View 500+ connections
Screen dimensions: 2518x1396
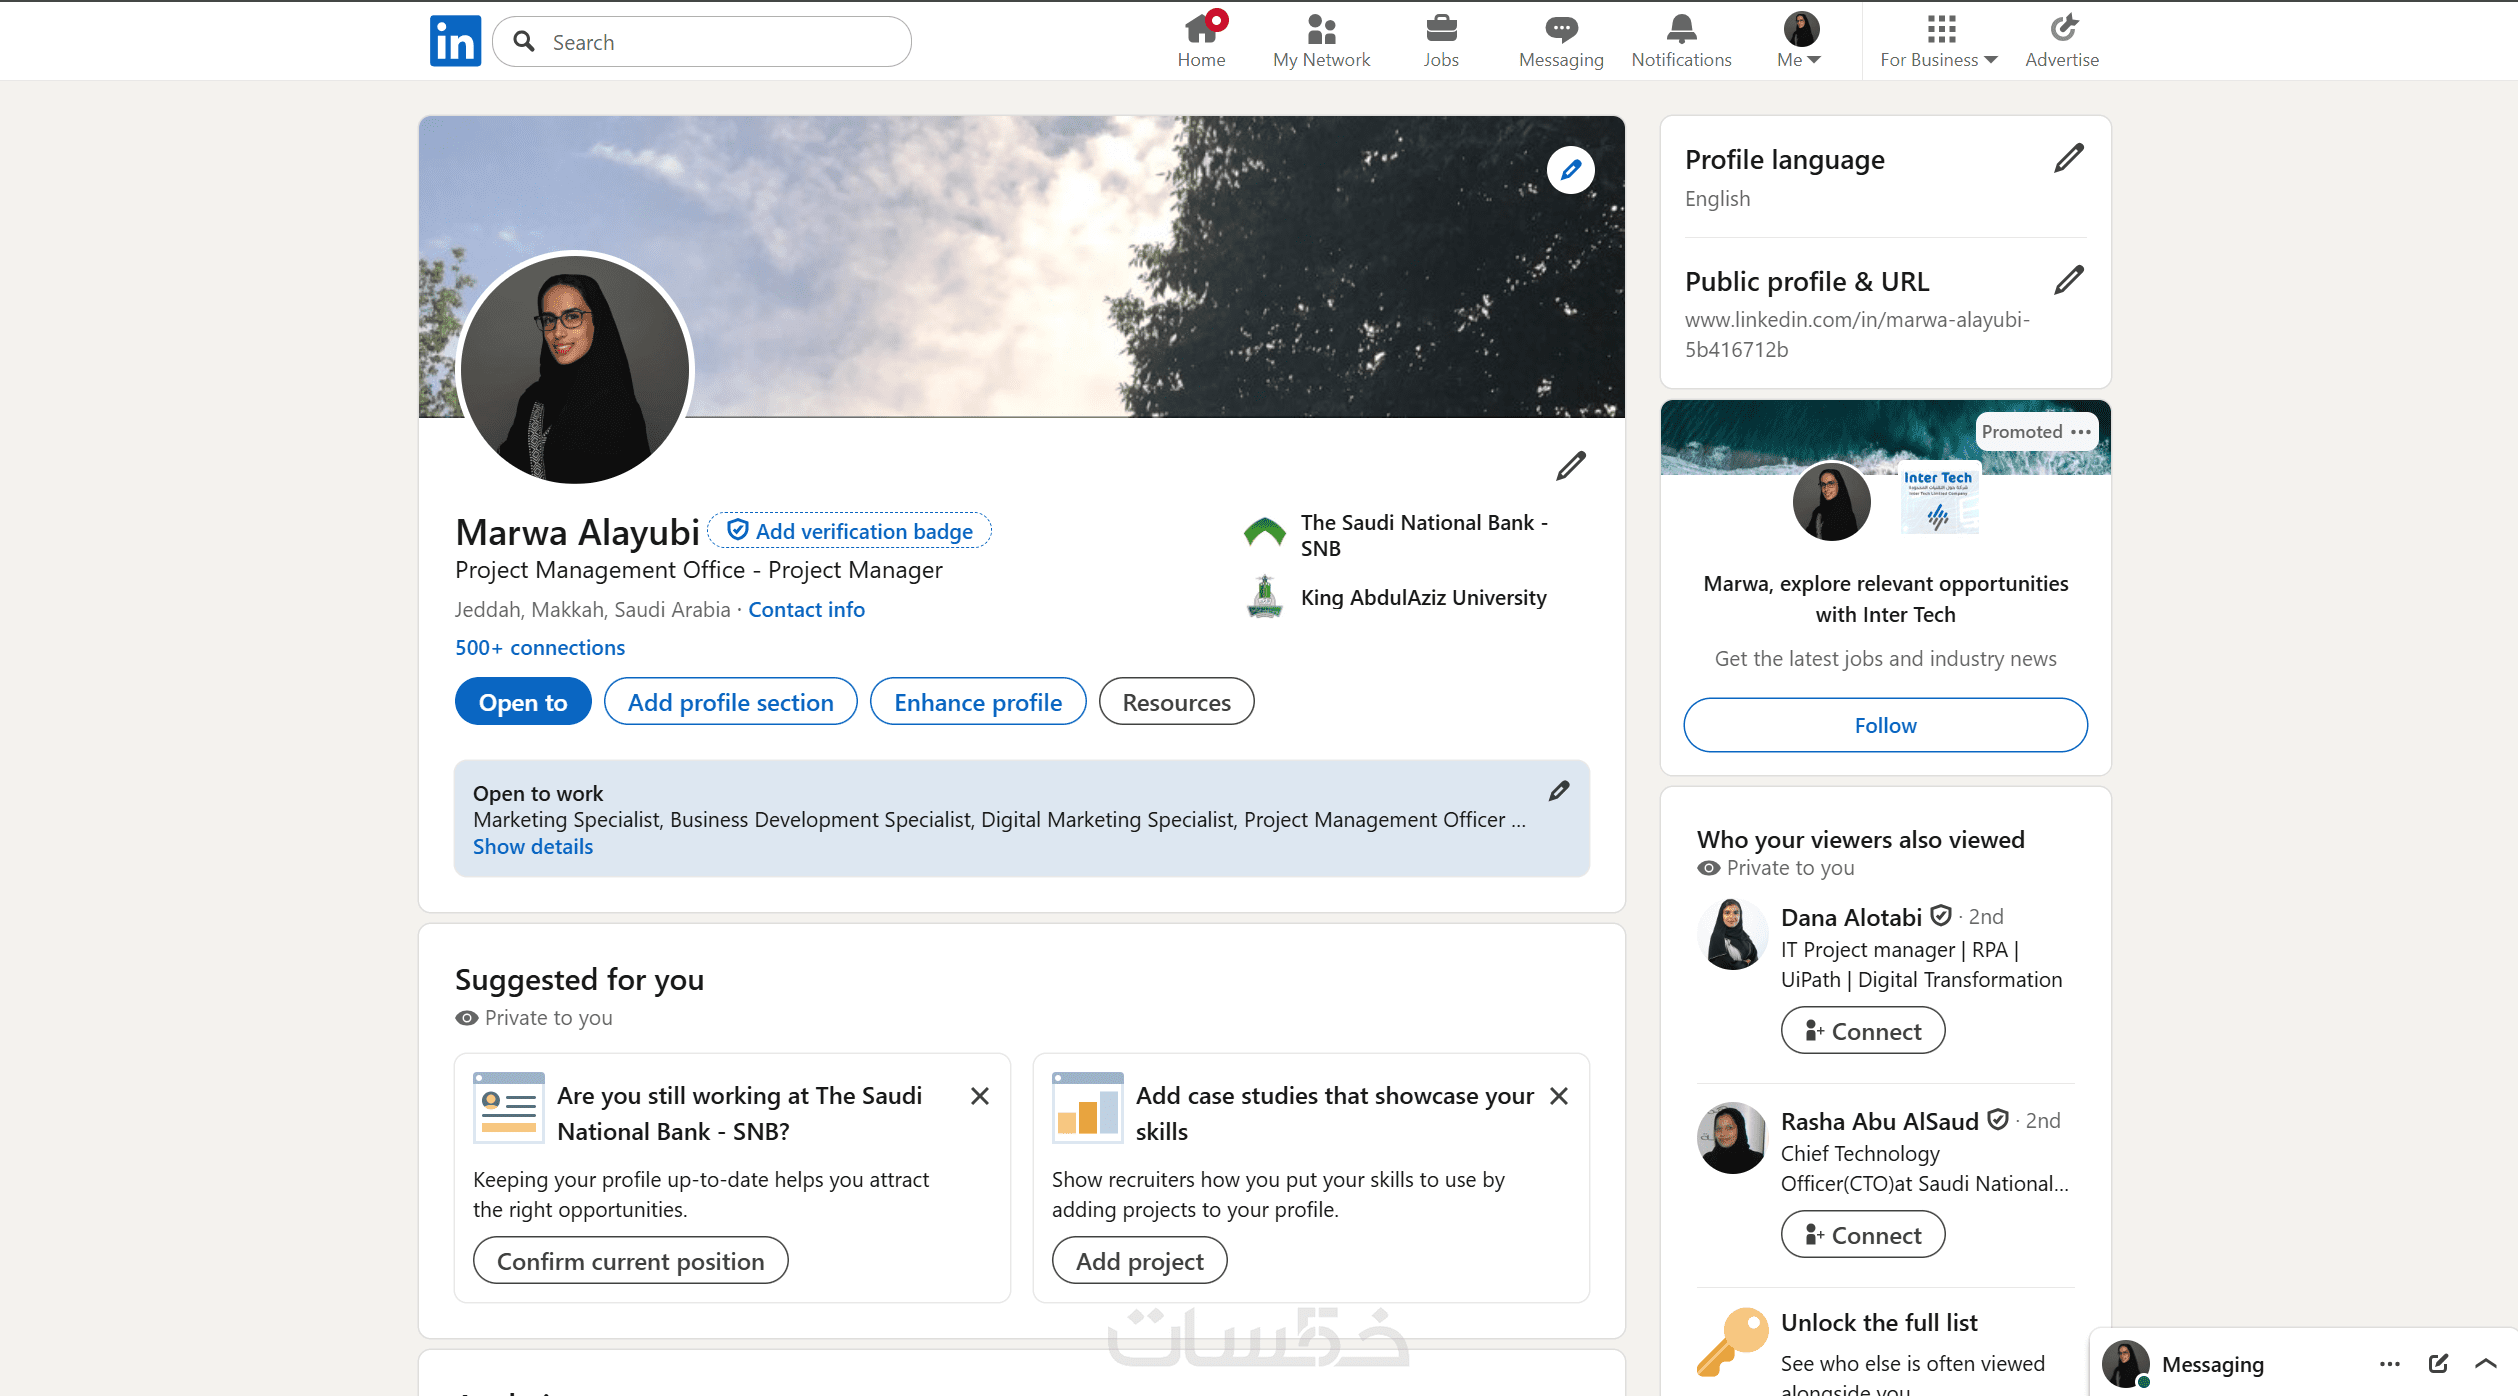point(540,648)
